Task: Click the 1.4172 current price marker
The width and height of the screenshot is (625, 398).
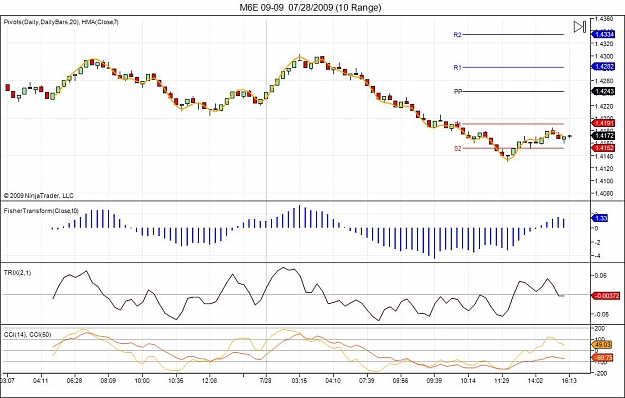Action: tap(603, 136)
